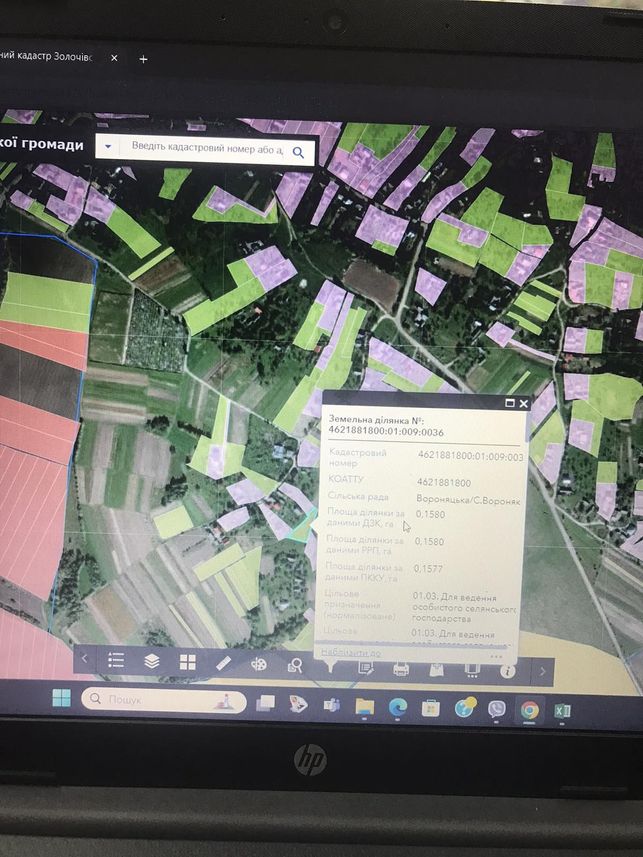Open Microsoft Teams from the taskbar

331,706
